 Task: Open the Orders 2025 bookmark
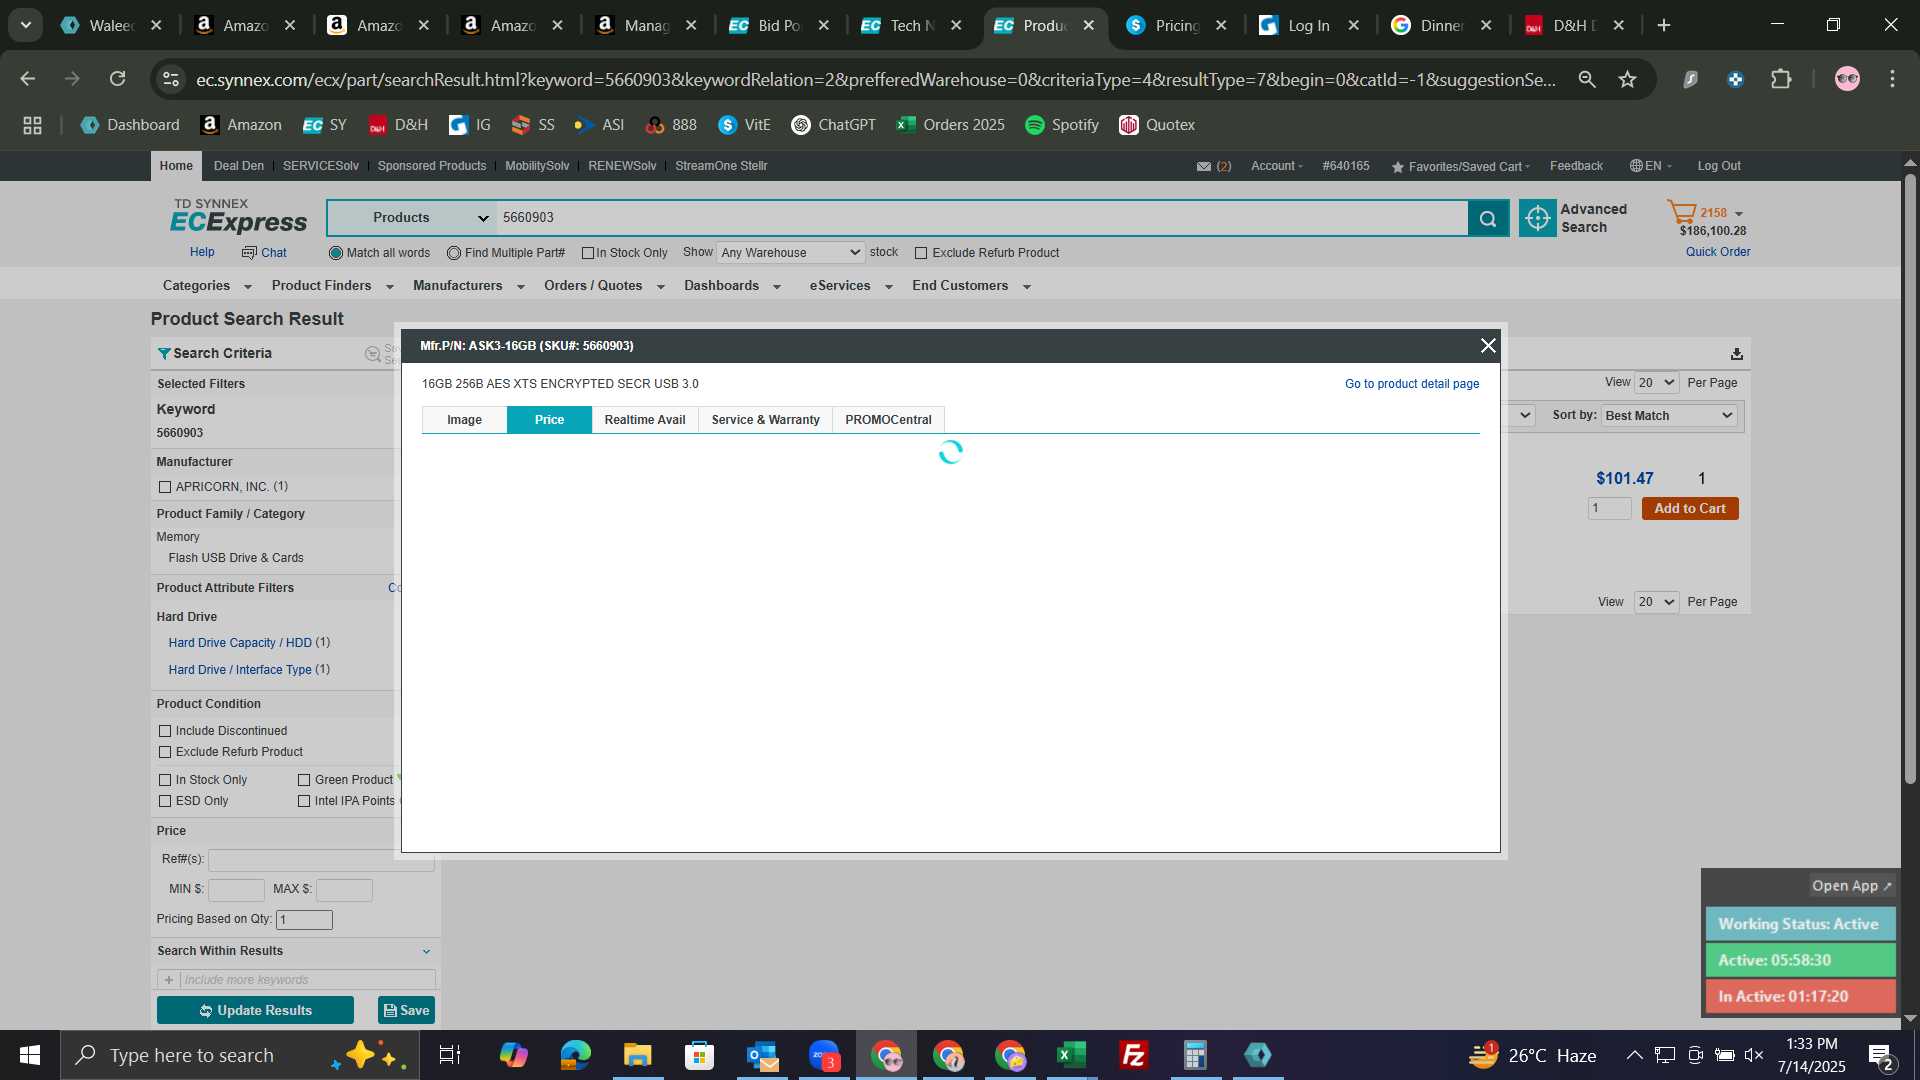click(x=951, y=125)
